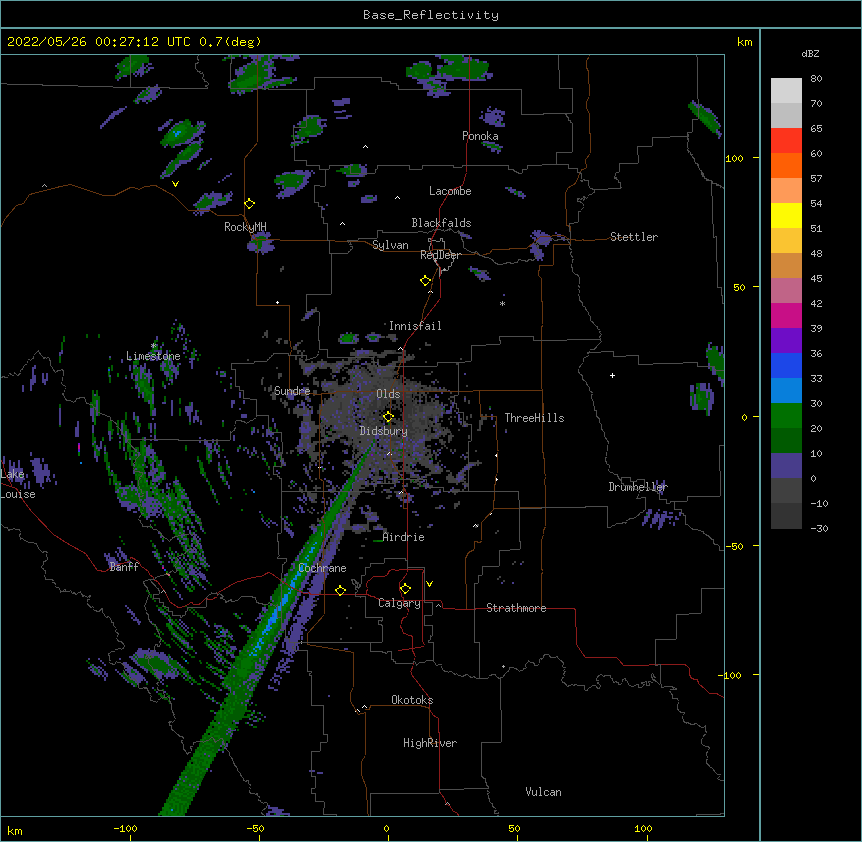Click the white plus marker north of Drumheller
This screenshot has height=842, width=862.
[612, 375]
